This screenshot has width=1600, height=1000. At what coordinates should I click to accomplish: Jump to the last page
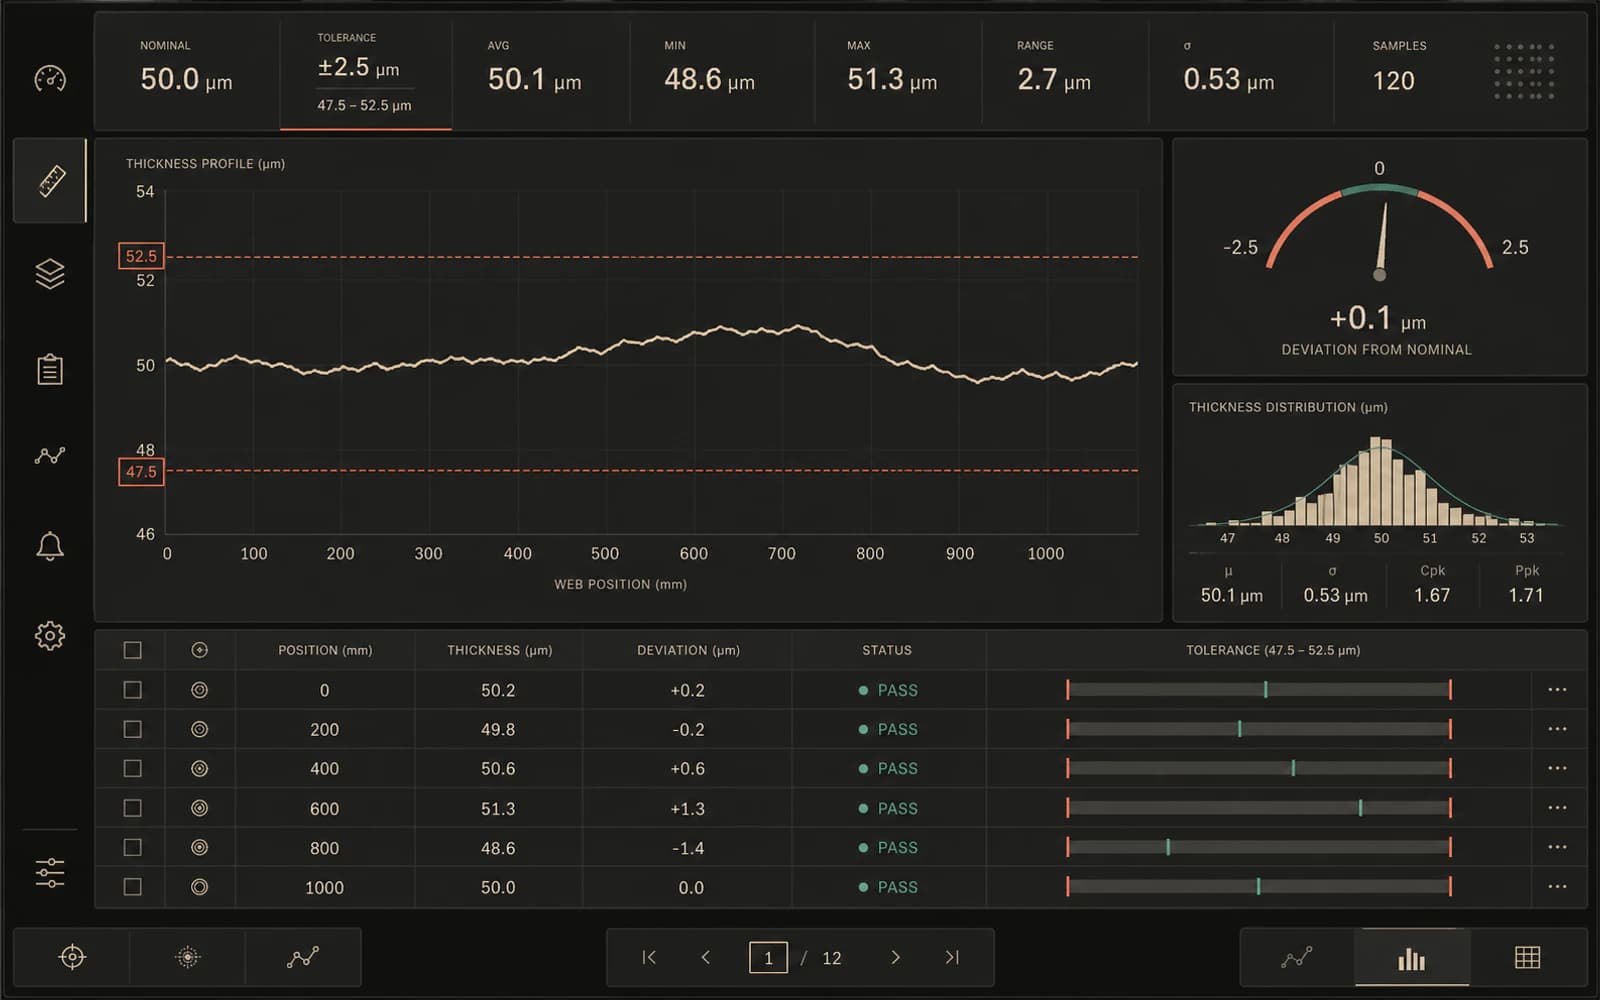952,958
